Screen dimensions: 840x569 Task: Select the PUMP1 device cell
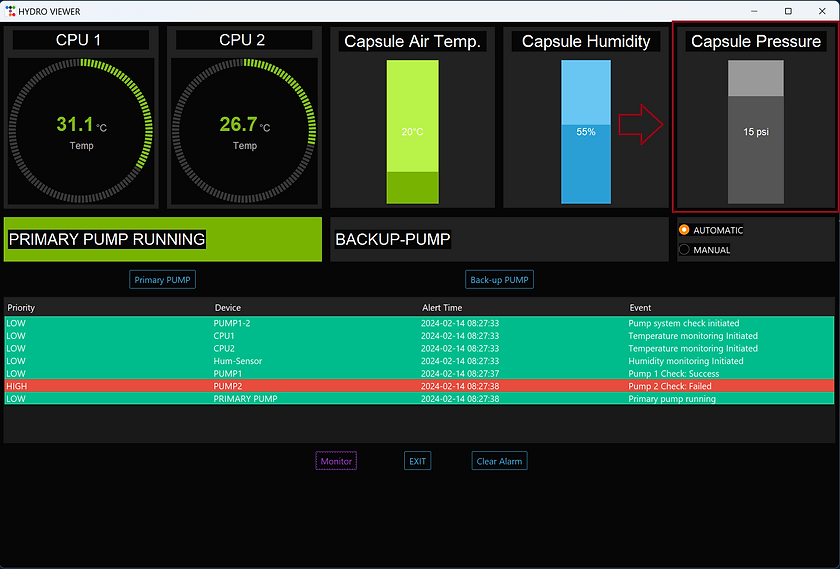point(228,373)
